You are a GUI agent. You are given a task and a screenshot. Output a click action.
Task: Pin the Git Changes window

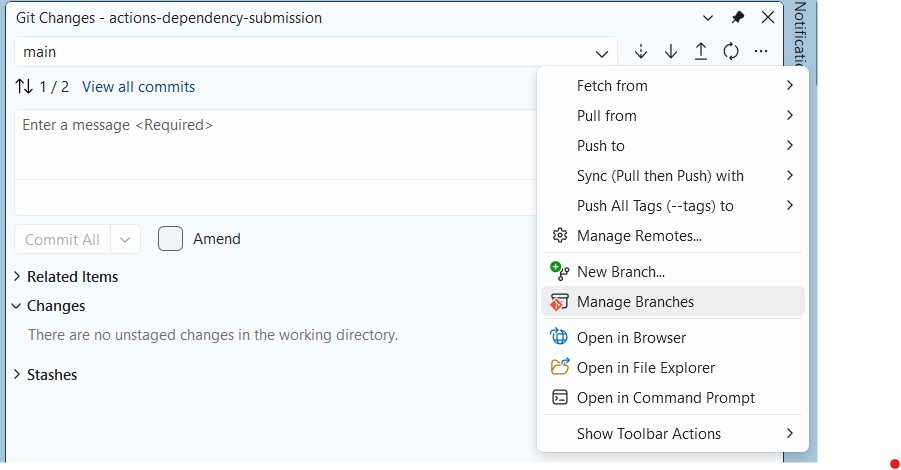pos(738,18)
